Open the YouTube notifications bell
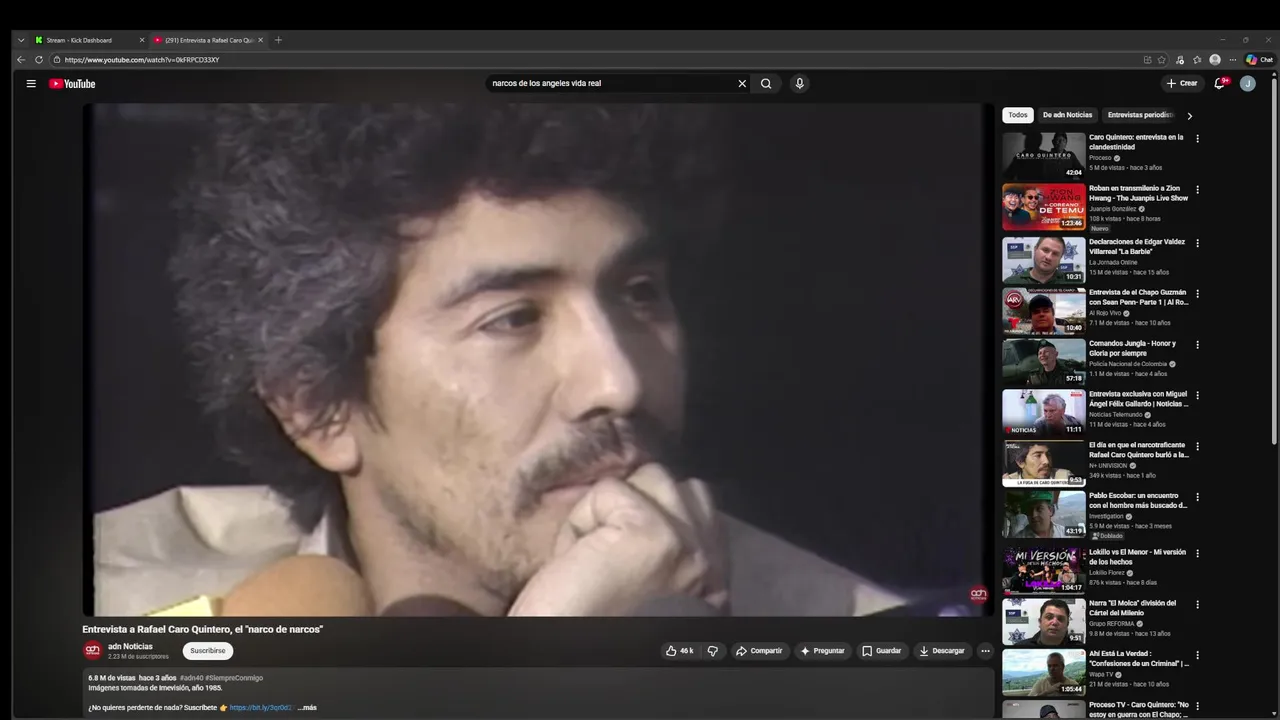The height and width of the screenshot is (720, 1280). point(1220,84)
